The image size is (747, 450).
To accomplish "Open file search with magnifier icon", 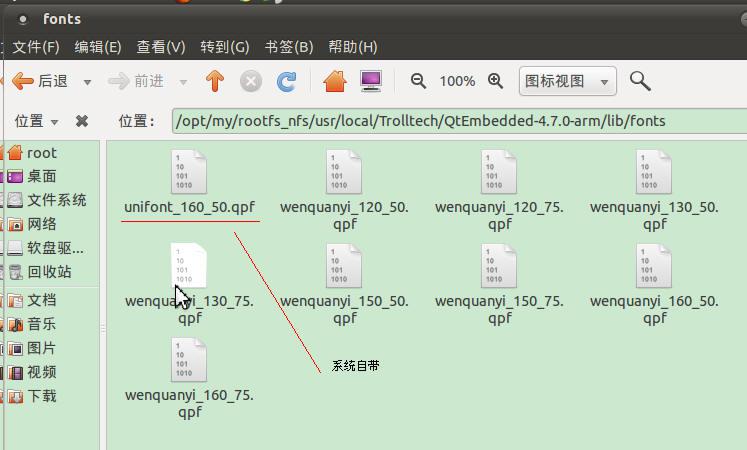I will tap(640, 81).
